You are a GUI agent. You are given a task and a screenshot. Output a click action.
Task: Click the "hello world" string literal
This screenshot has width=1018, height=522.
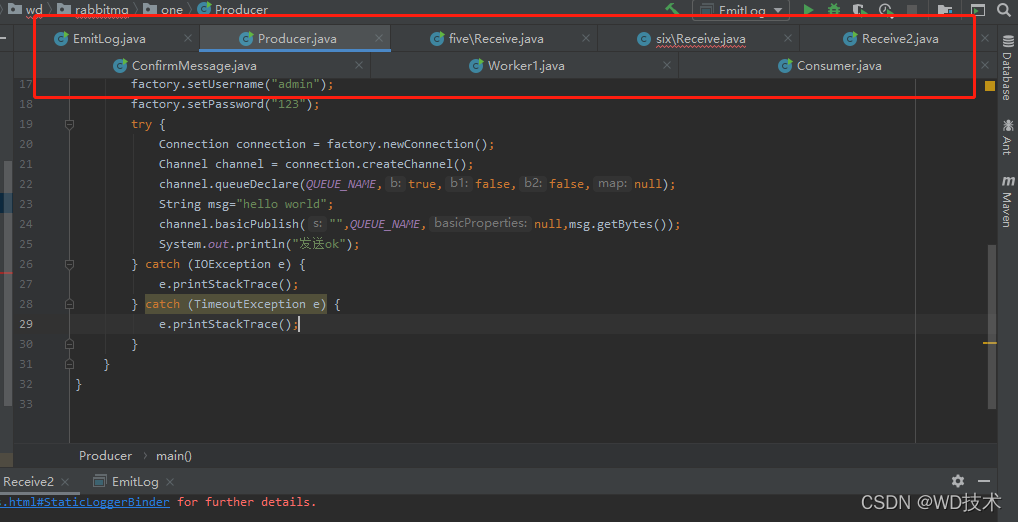[x=282, y=205]
